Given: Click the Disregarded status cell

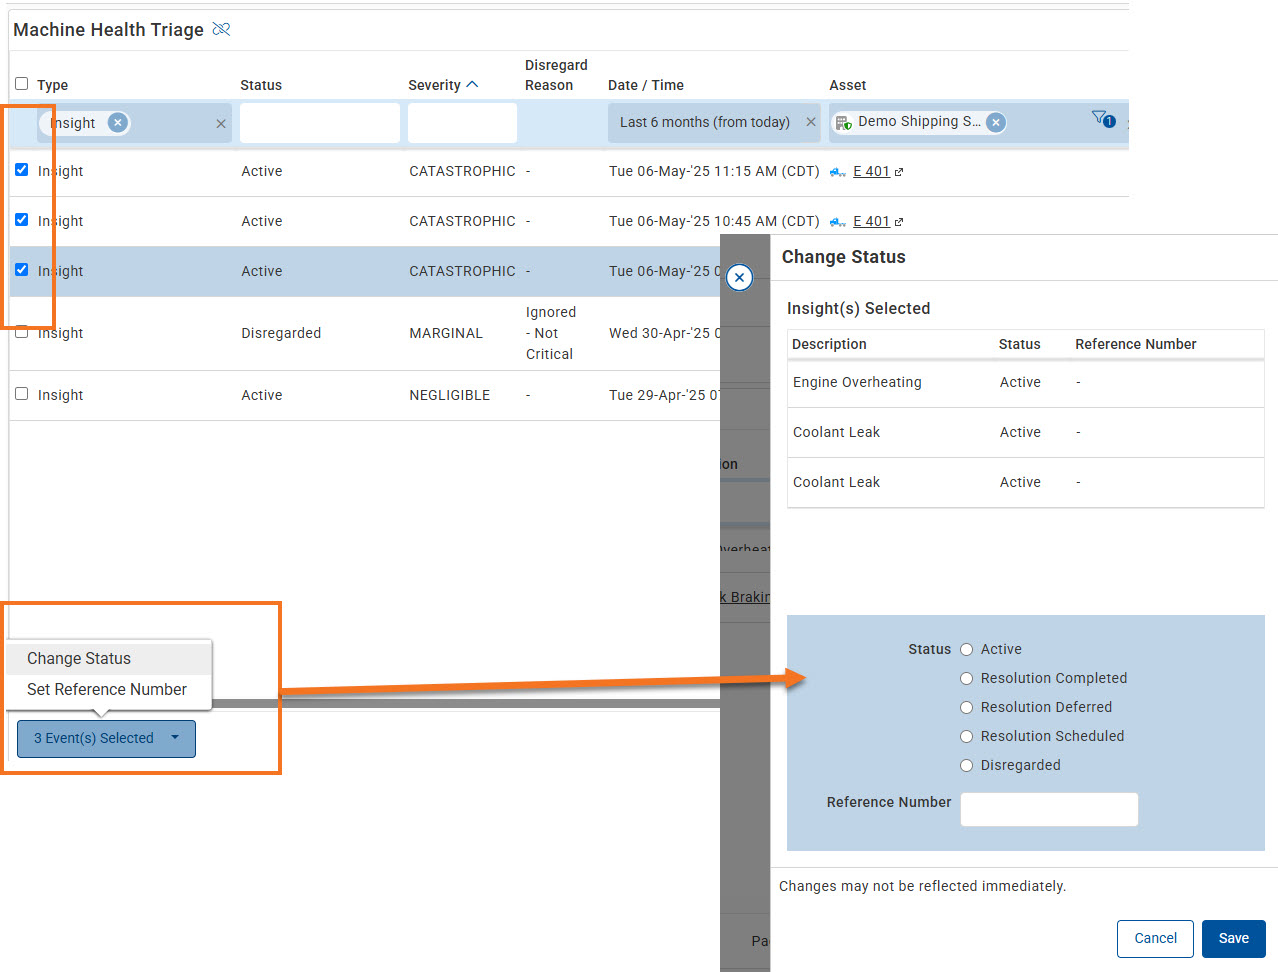Looking at the screenshot, I should [x=281, y=333].
